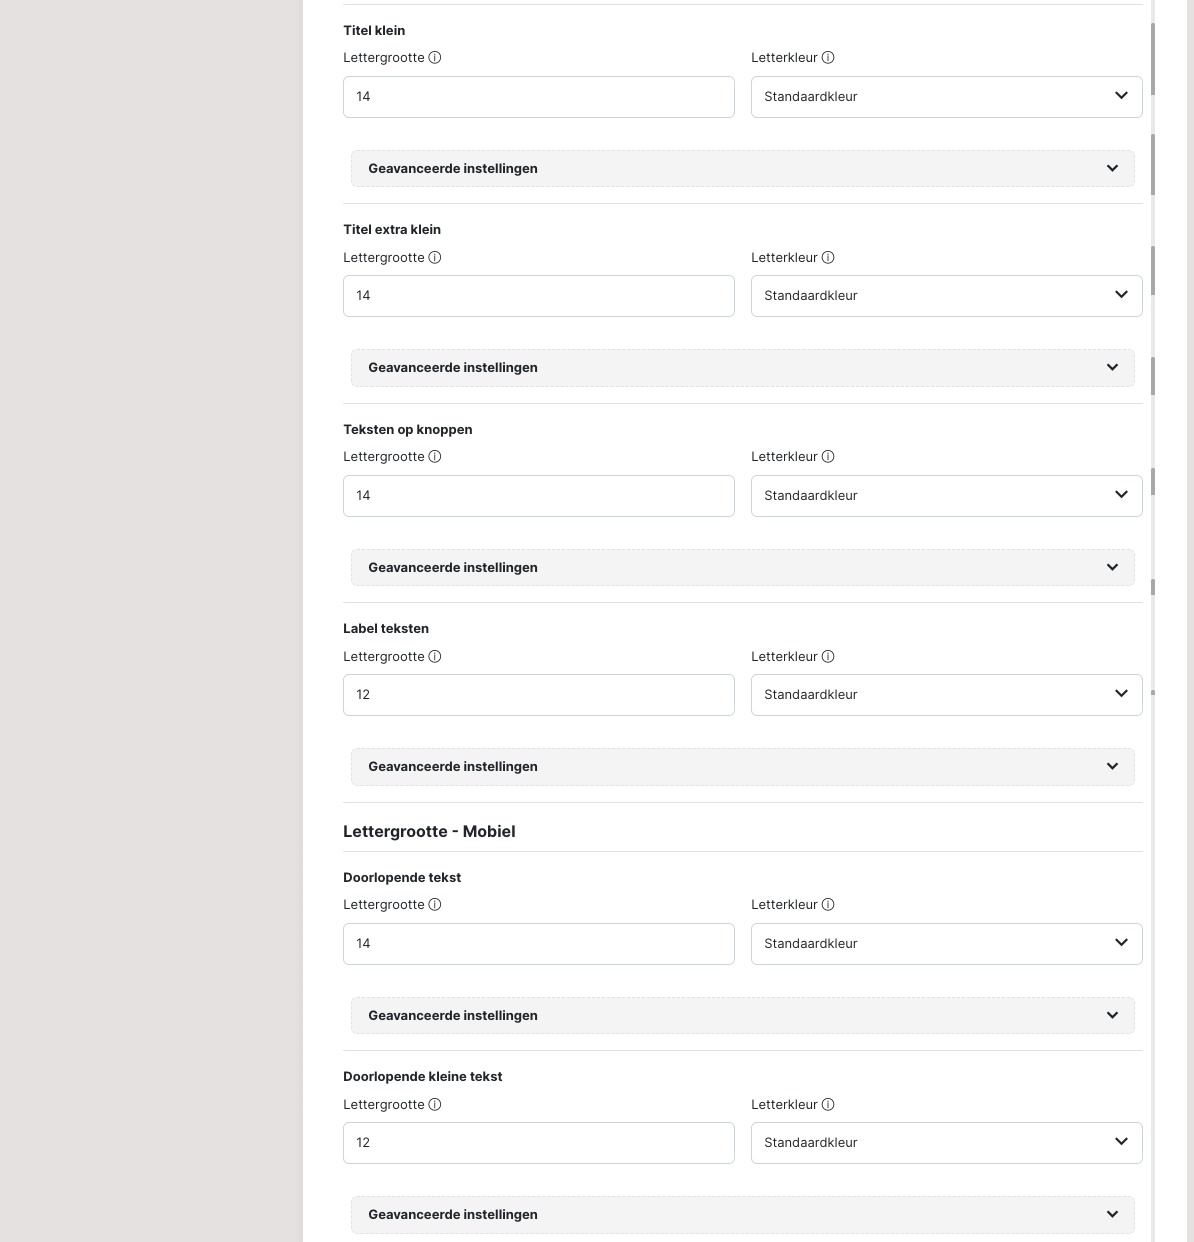Click Letterkleur info icon under Label teksten

click(828, 657)
